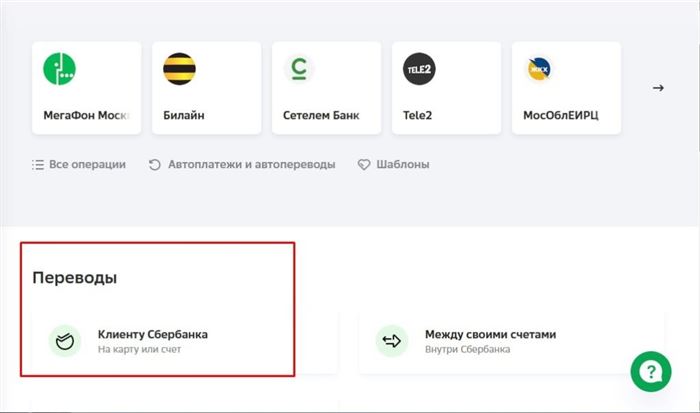700x413 pixels.
Task: Click the Cetelem Bank green C logo
Action: tap(299, 69)
